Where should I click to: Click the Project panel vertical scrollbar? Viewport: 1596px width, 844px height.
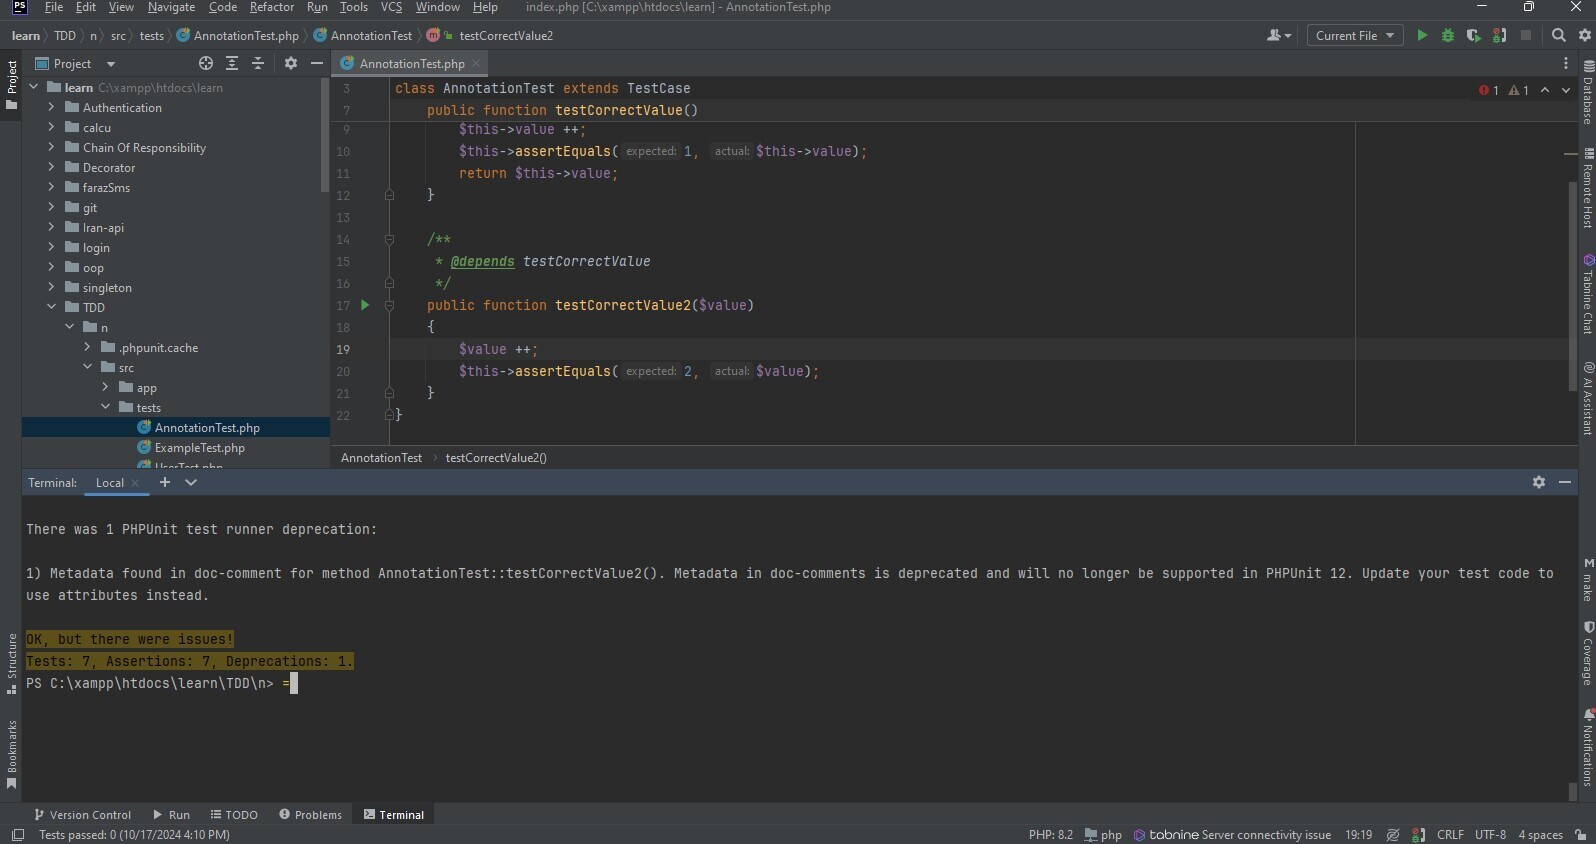point(324,135)
